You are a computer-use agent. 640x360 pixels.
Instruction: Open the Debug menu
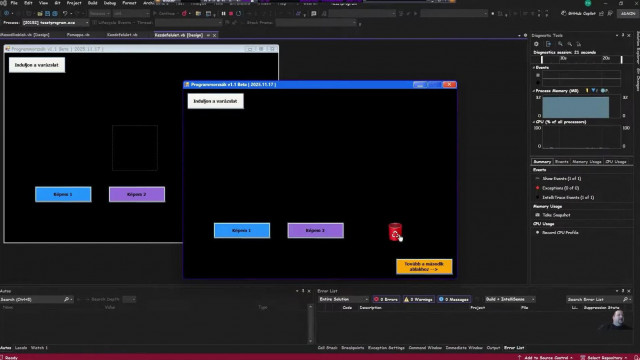110,3
